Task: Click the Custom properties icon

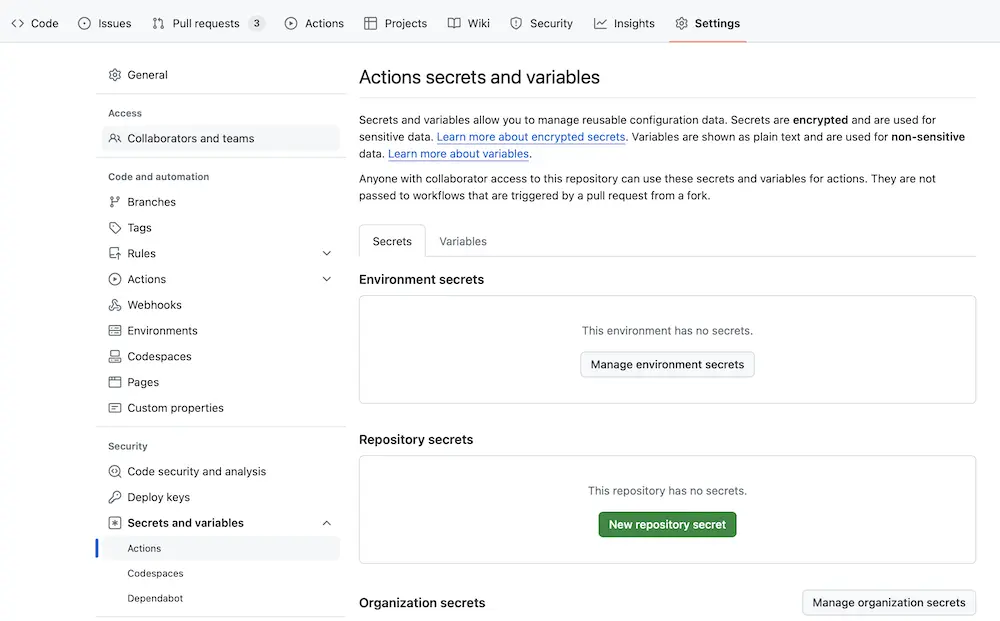Action: point(114,408)
